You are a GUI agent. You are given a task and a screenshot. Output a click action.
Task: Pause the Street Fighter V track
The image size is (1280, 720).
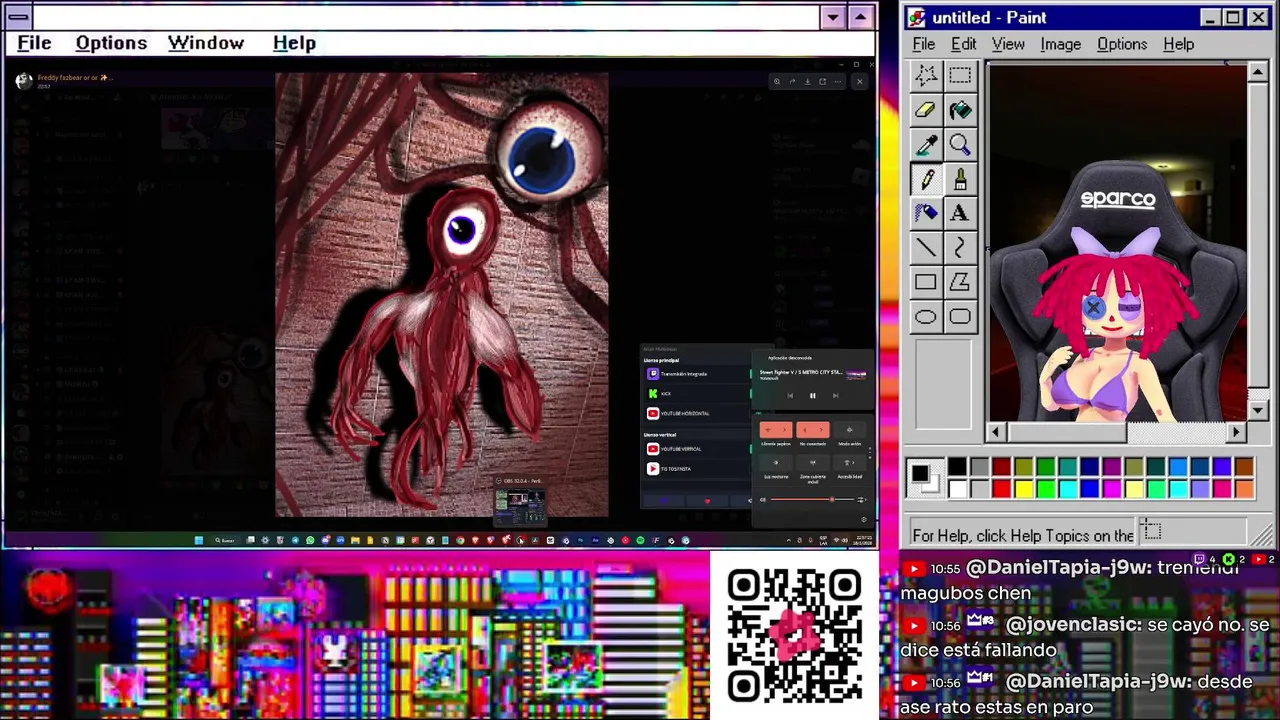tap(813, 396)
